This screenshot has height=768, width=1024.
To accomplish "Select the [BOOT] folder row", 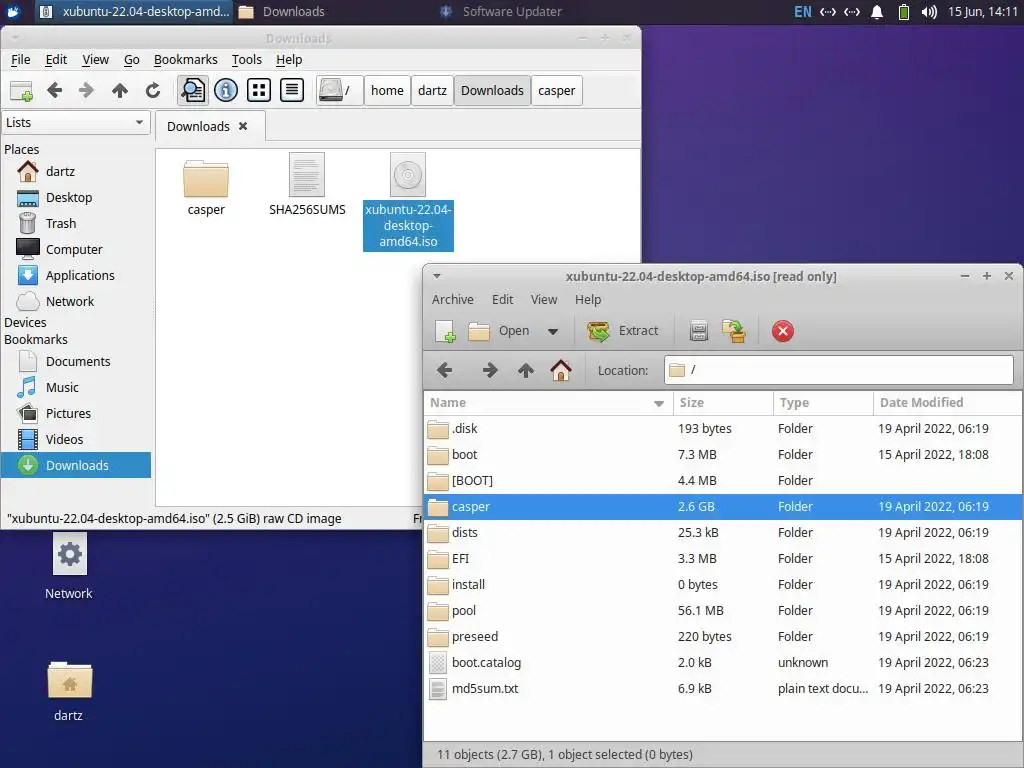I will (722, 481).
